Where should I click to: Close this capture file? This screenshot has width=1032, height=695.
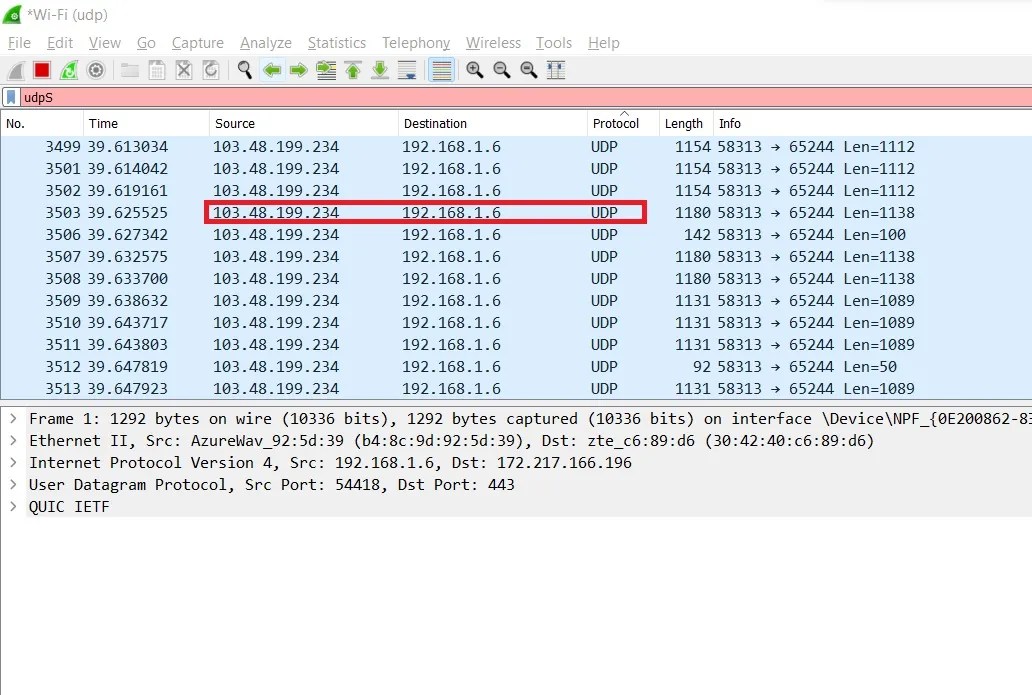point(184,70)
